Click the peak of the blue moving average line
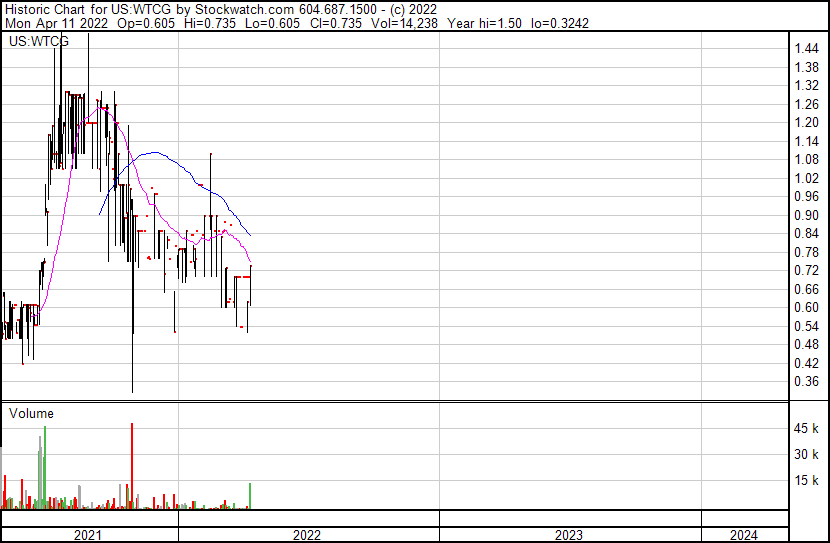This screenshot has height=543, width=830. (152, 153)
